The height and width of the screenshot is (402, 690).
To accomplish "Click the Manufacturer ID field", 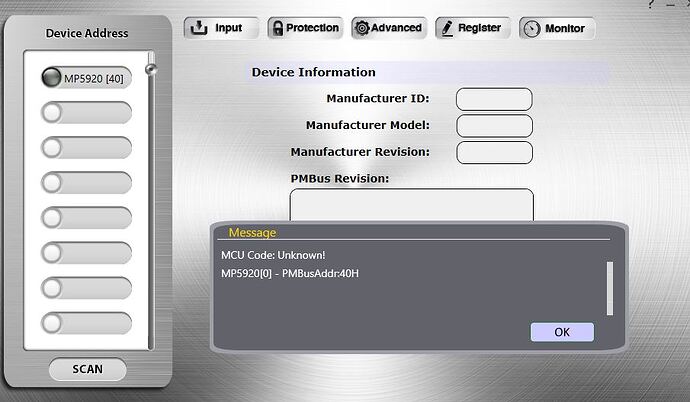I will coord(494,99).
